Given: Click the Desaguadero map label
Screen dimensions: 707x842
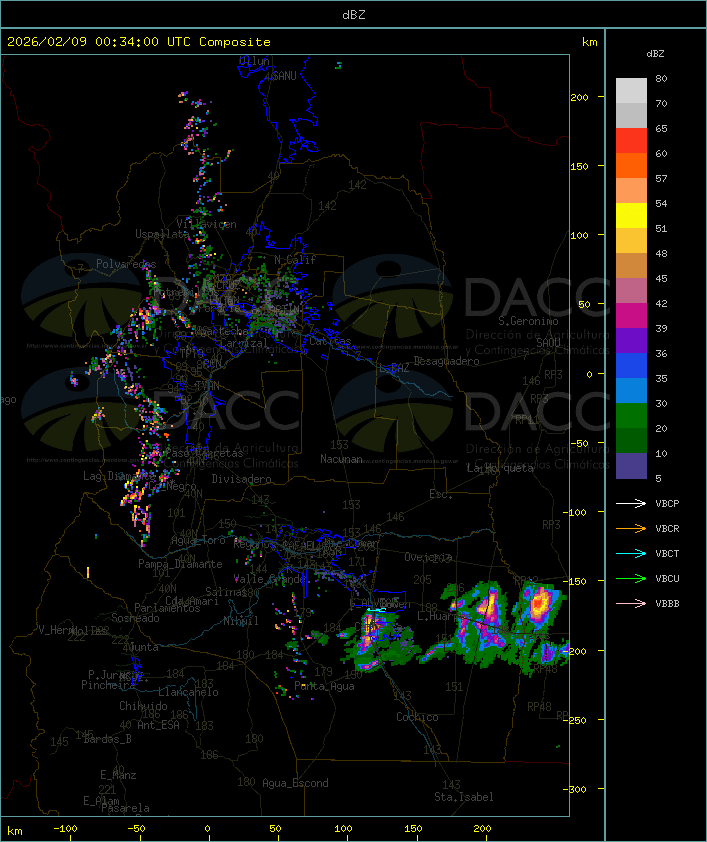Looking at the screenshot, I should (446, 361).
